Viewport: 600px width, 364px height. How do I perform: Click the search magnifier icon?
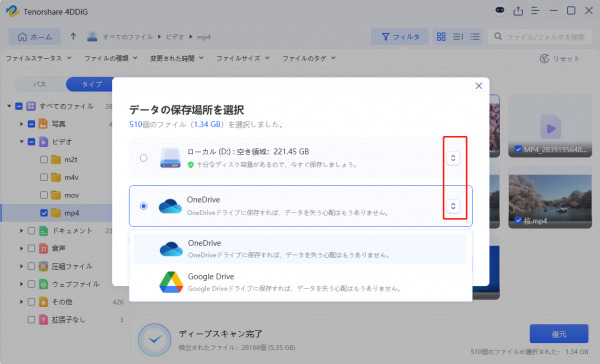coord(498,36)
